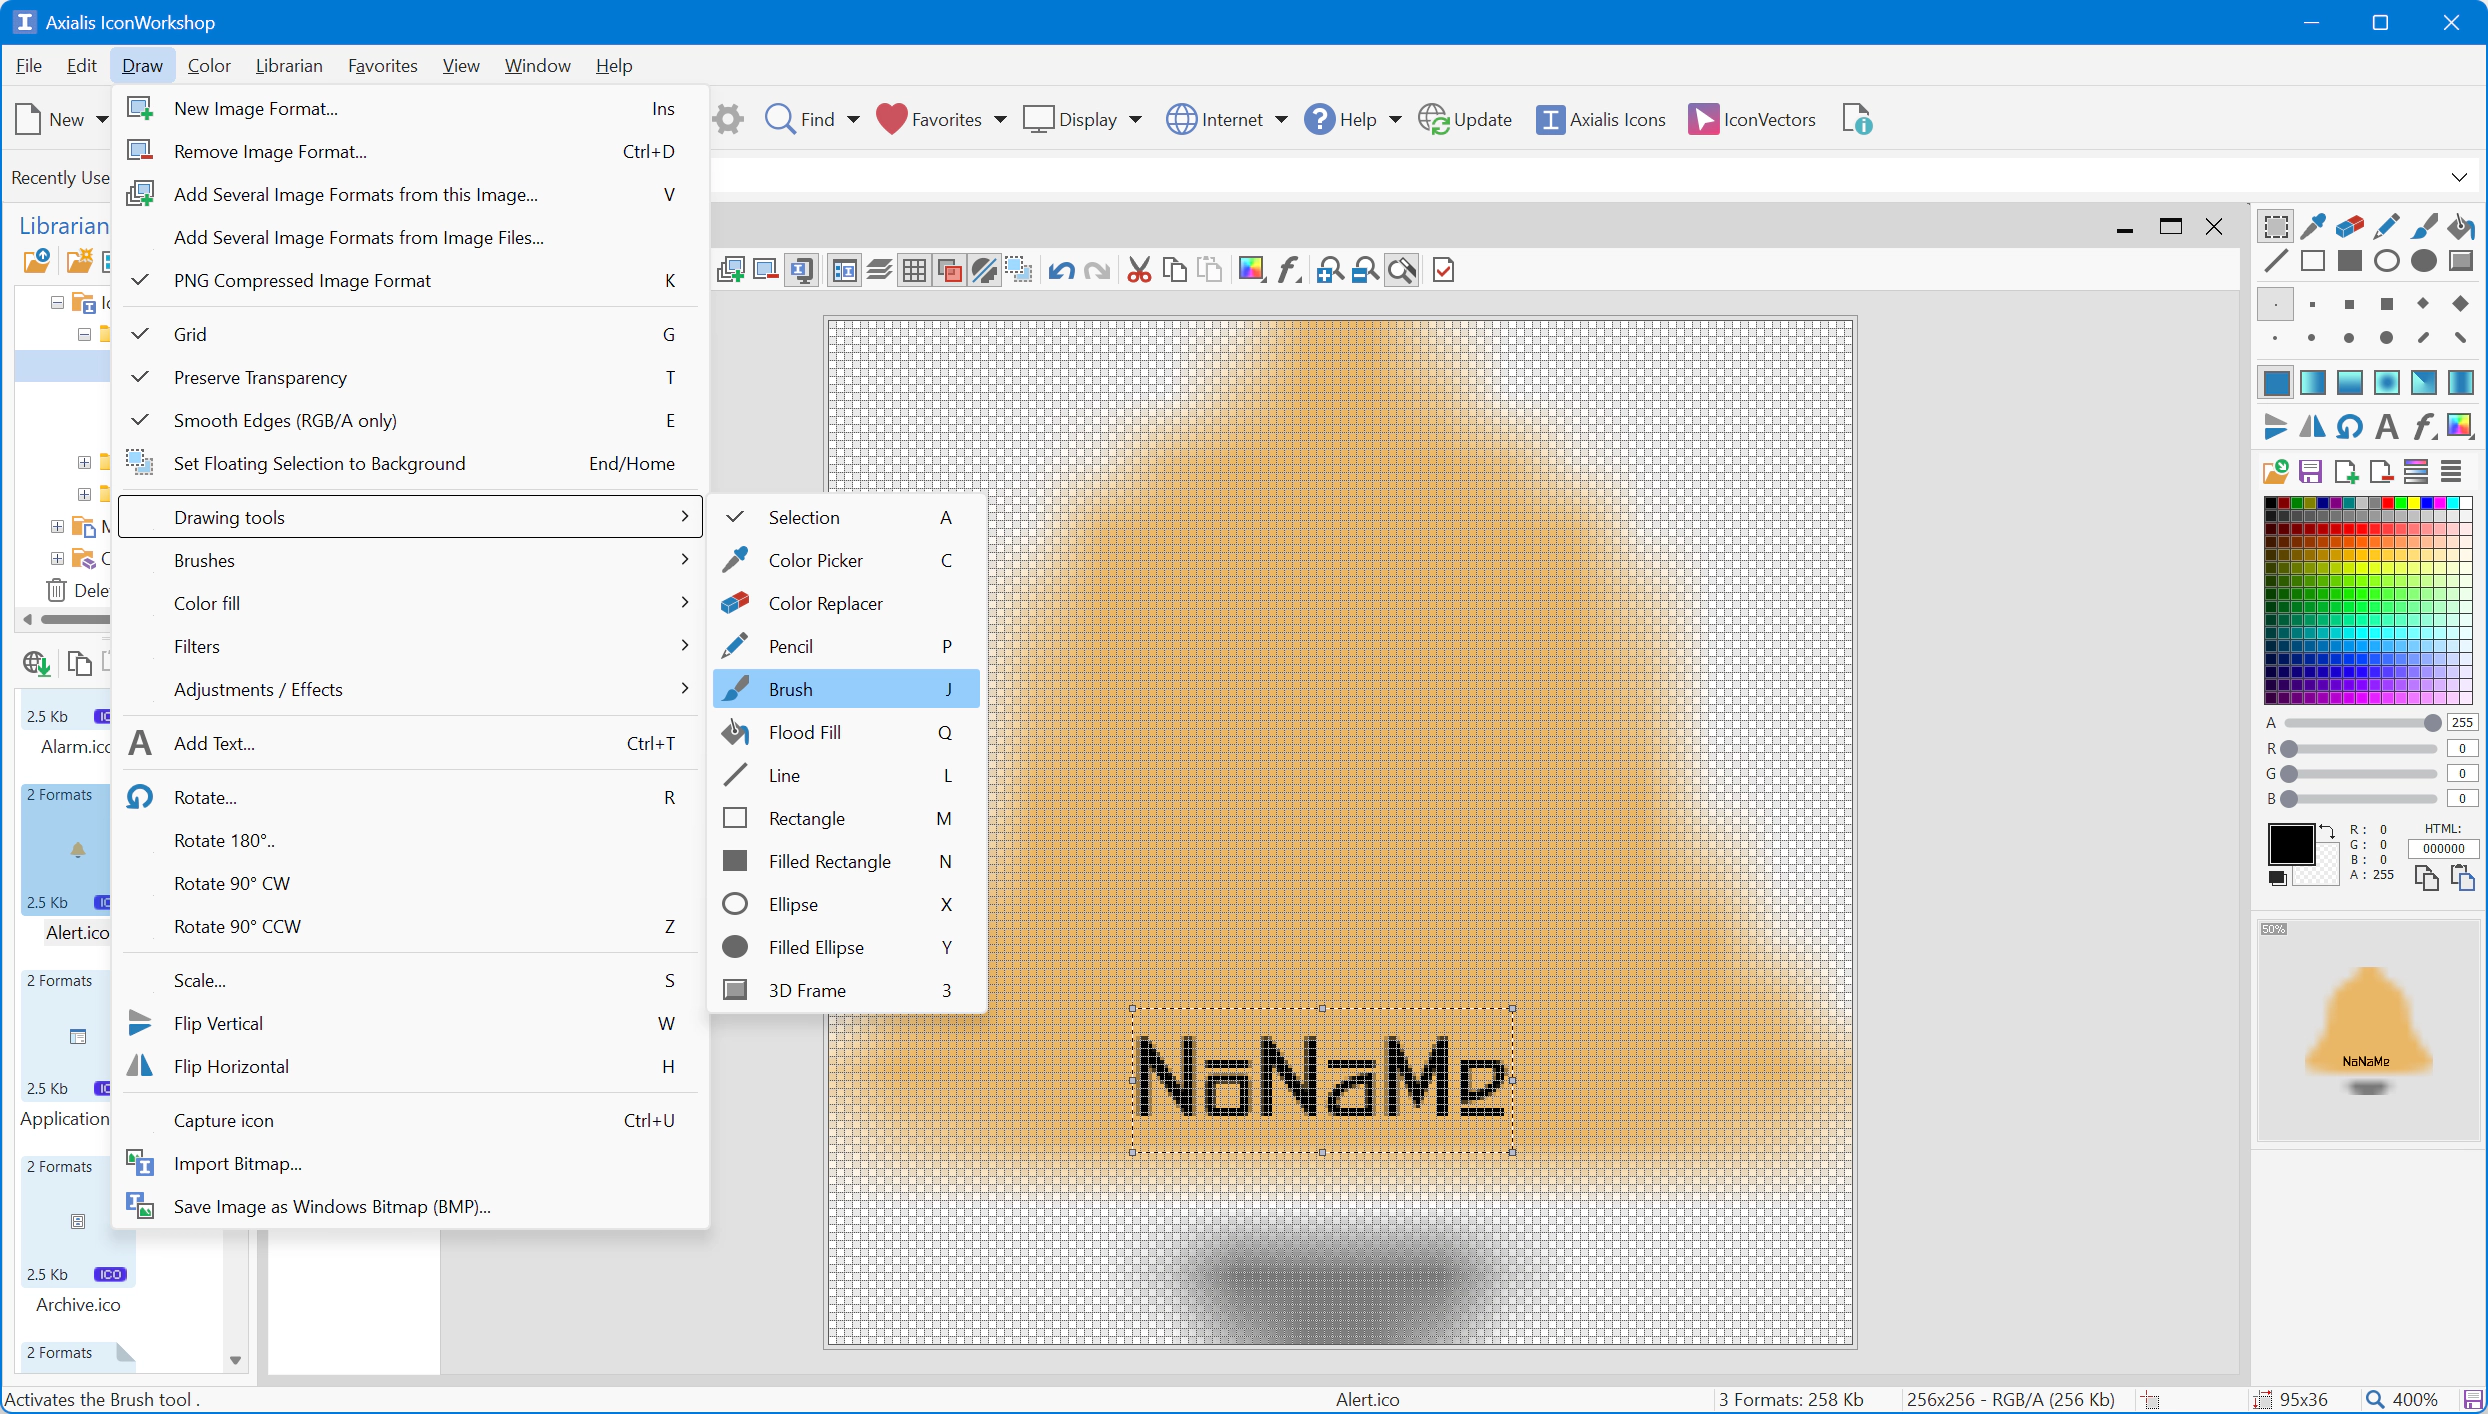
Task: Toggle the Grid option in Draw menu
Action: (x=190, y=334)
